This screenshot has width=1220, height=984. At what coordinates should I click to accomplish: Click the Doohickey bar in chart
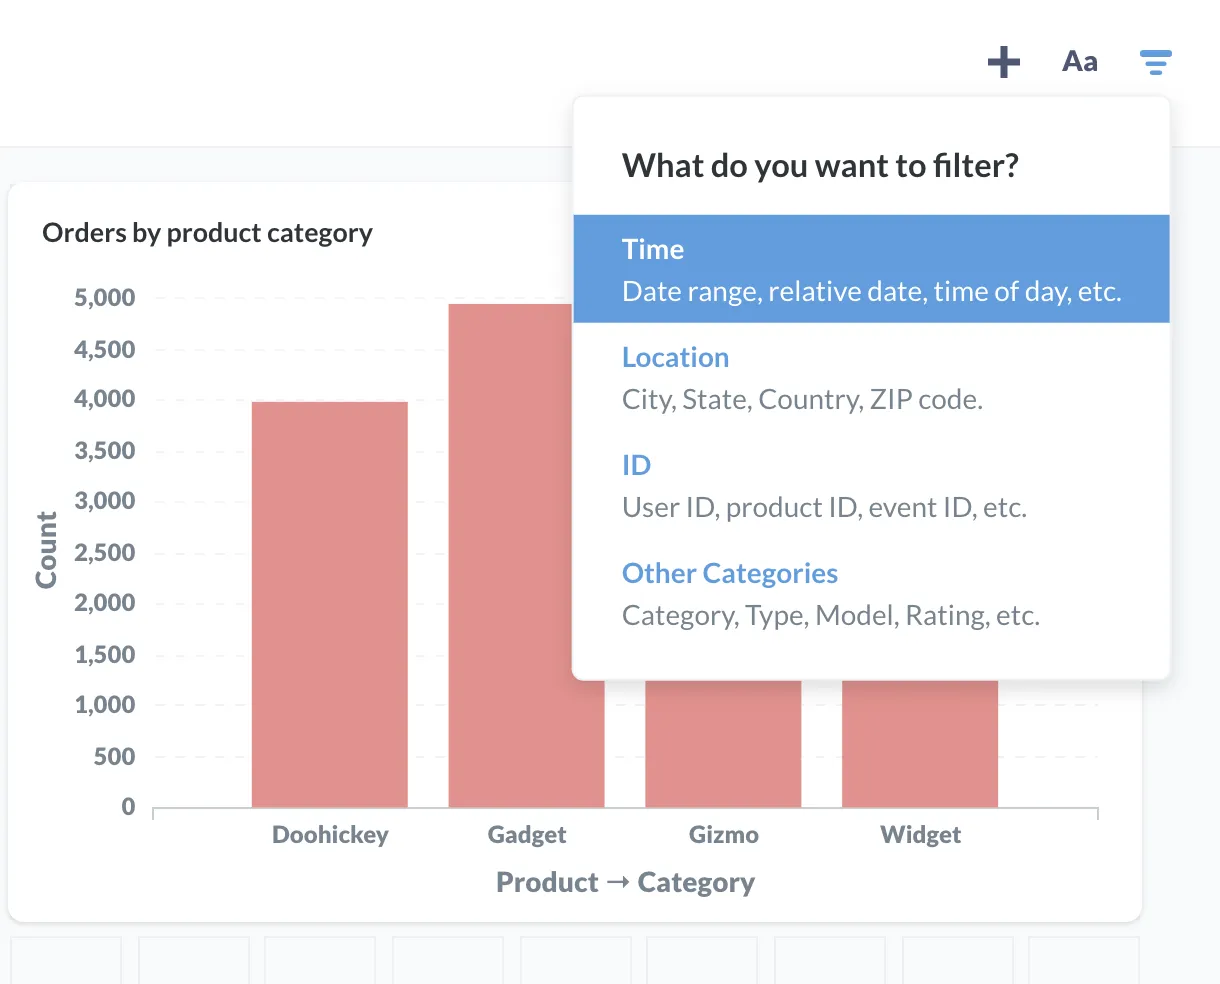(x=330, y=604)
